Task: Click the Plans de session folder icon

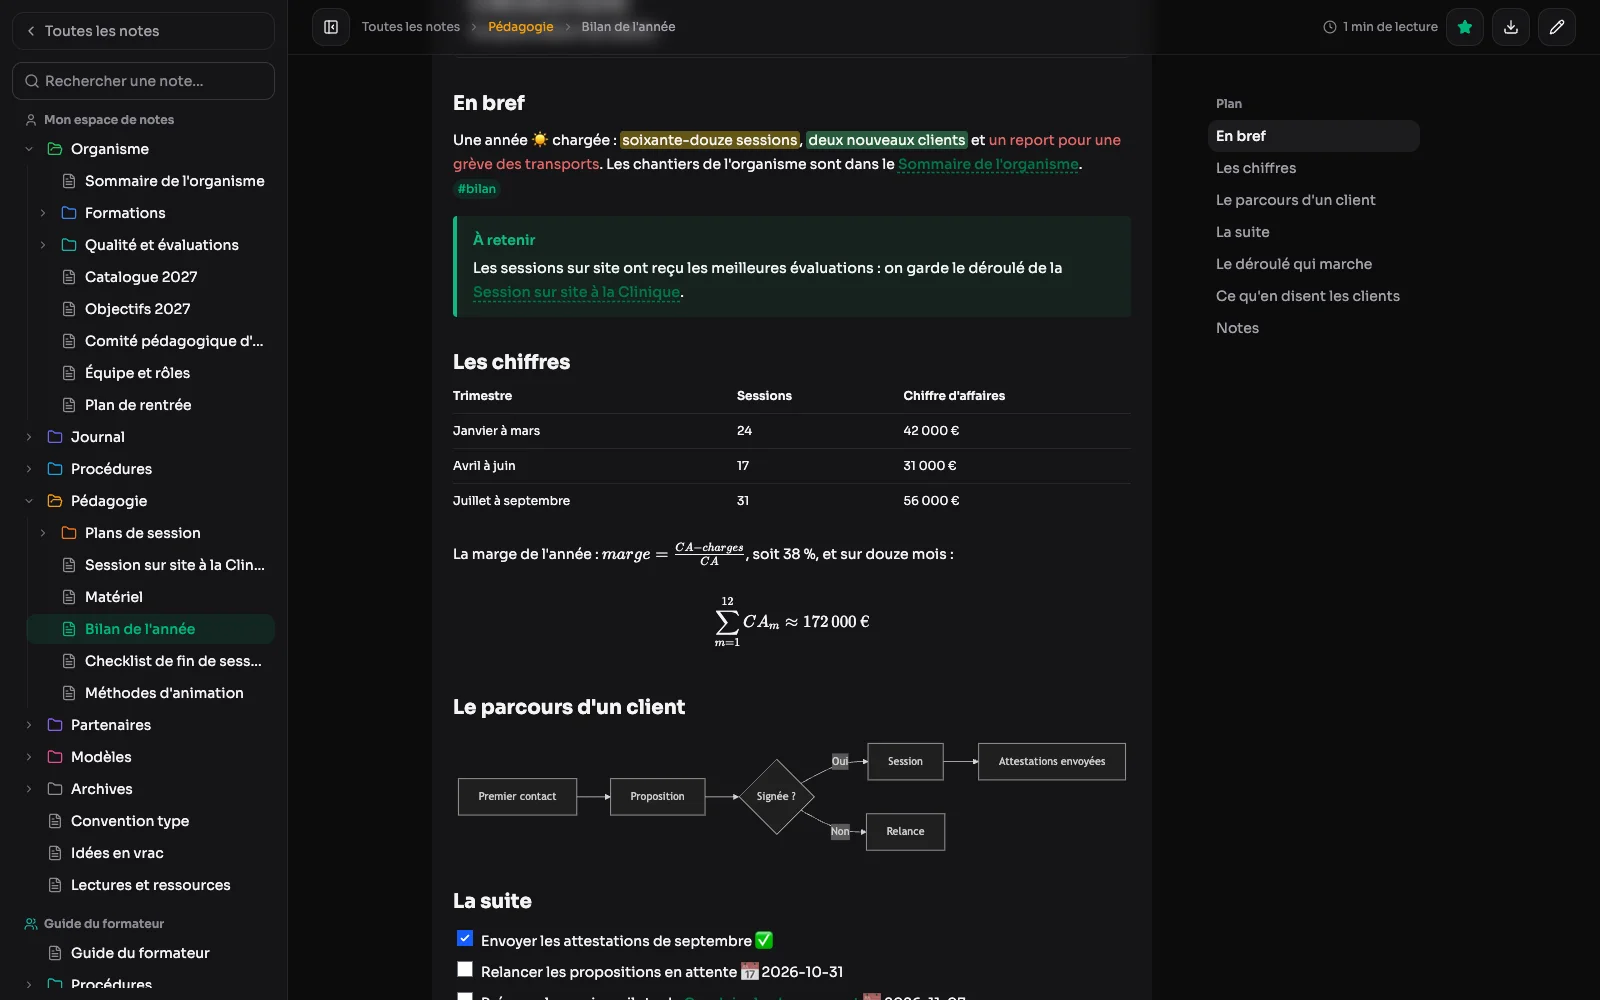Action: click(69, 533)
